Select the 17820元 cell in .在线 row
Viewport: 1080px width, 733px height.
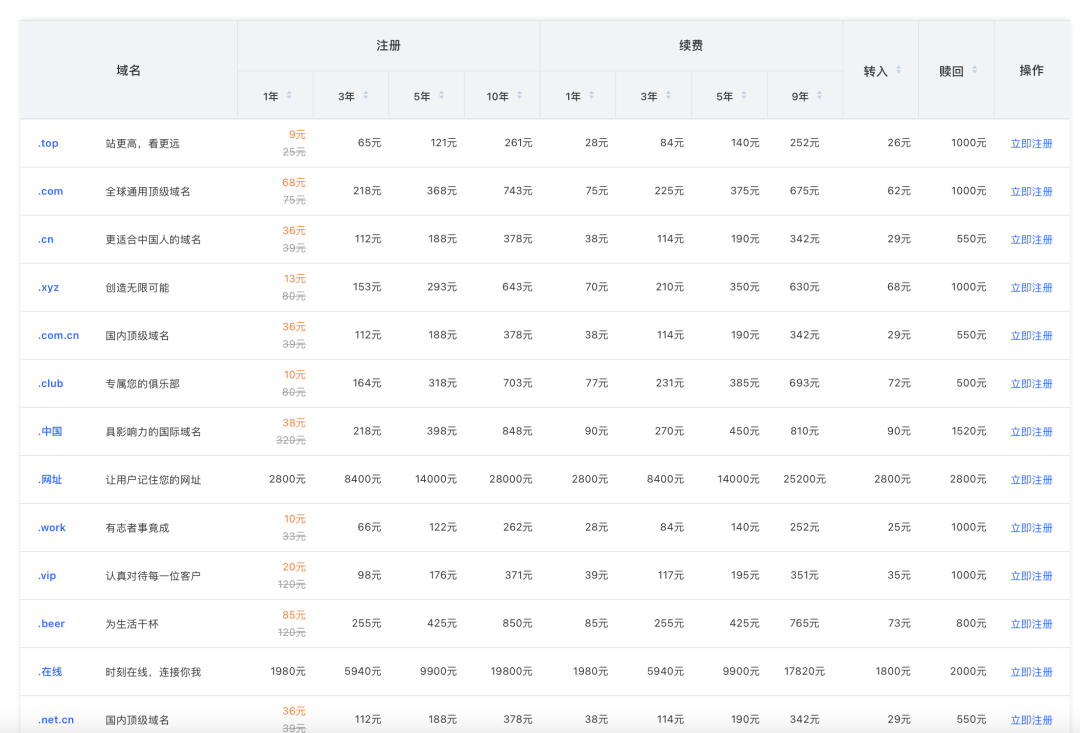click(804, 671)
